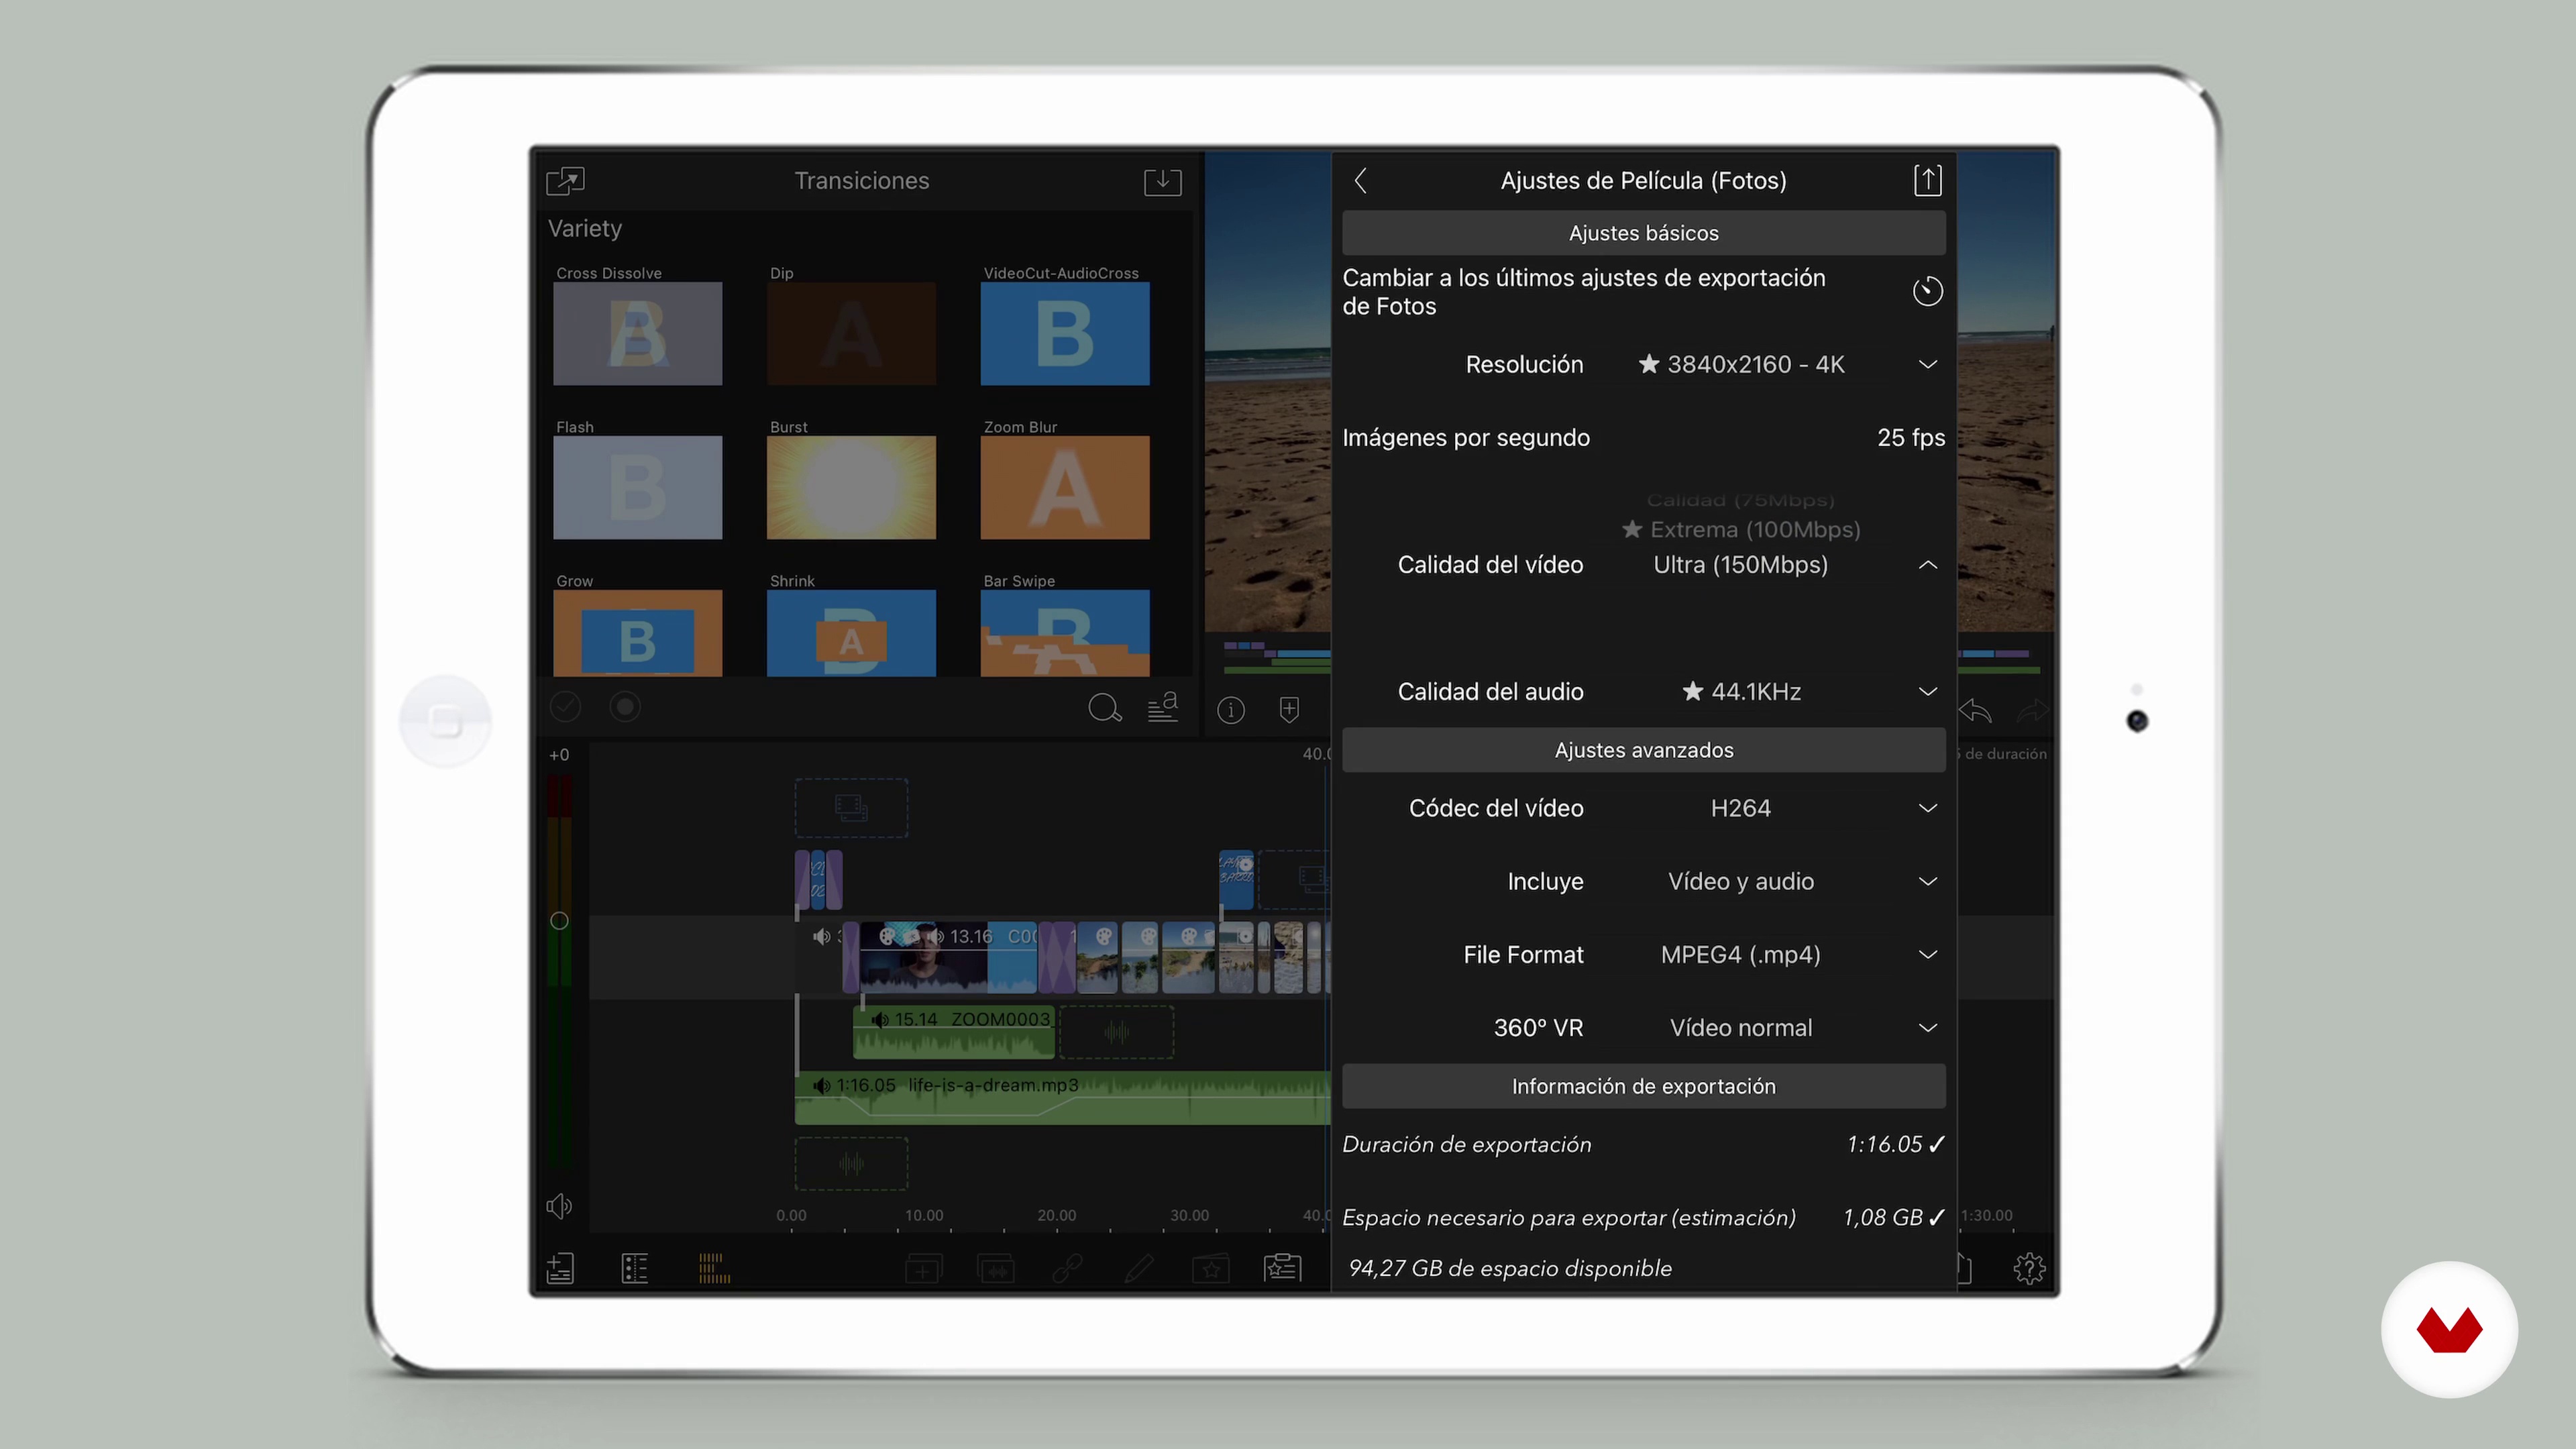The image size is (2576, 1449).
Task: Open the sort-by-name icon below transitions
Action: pos(1162,707)
